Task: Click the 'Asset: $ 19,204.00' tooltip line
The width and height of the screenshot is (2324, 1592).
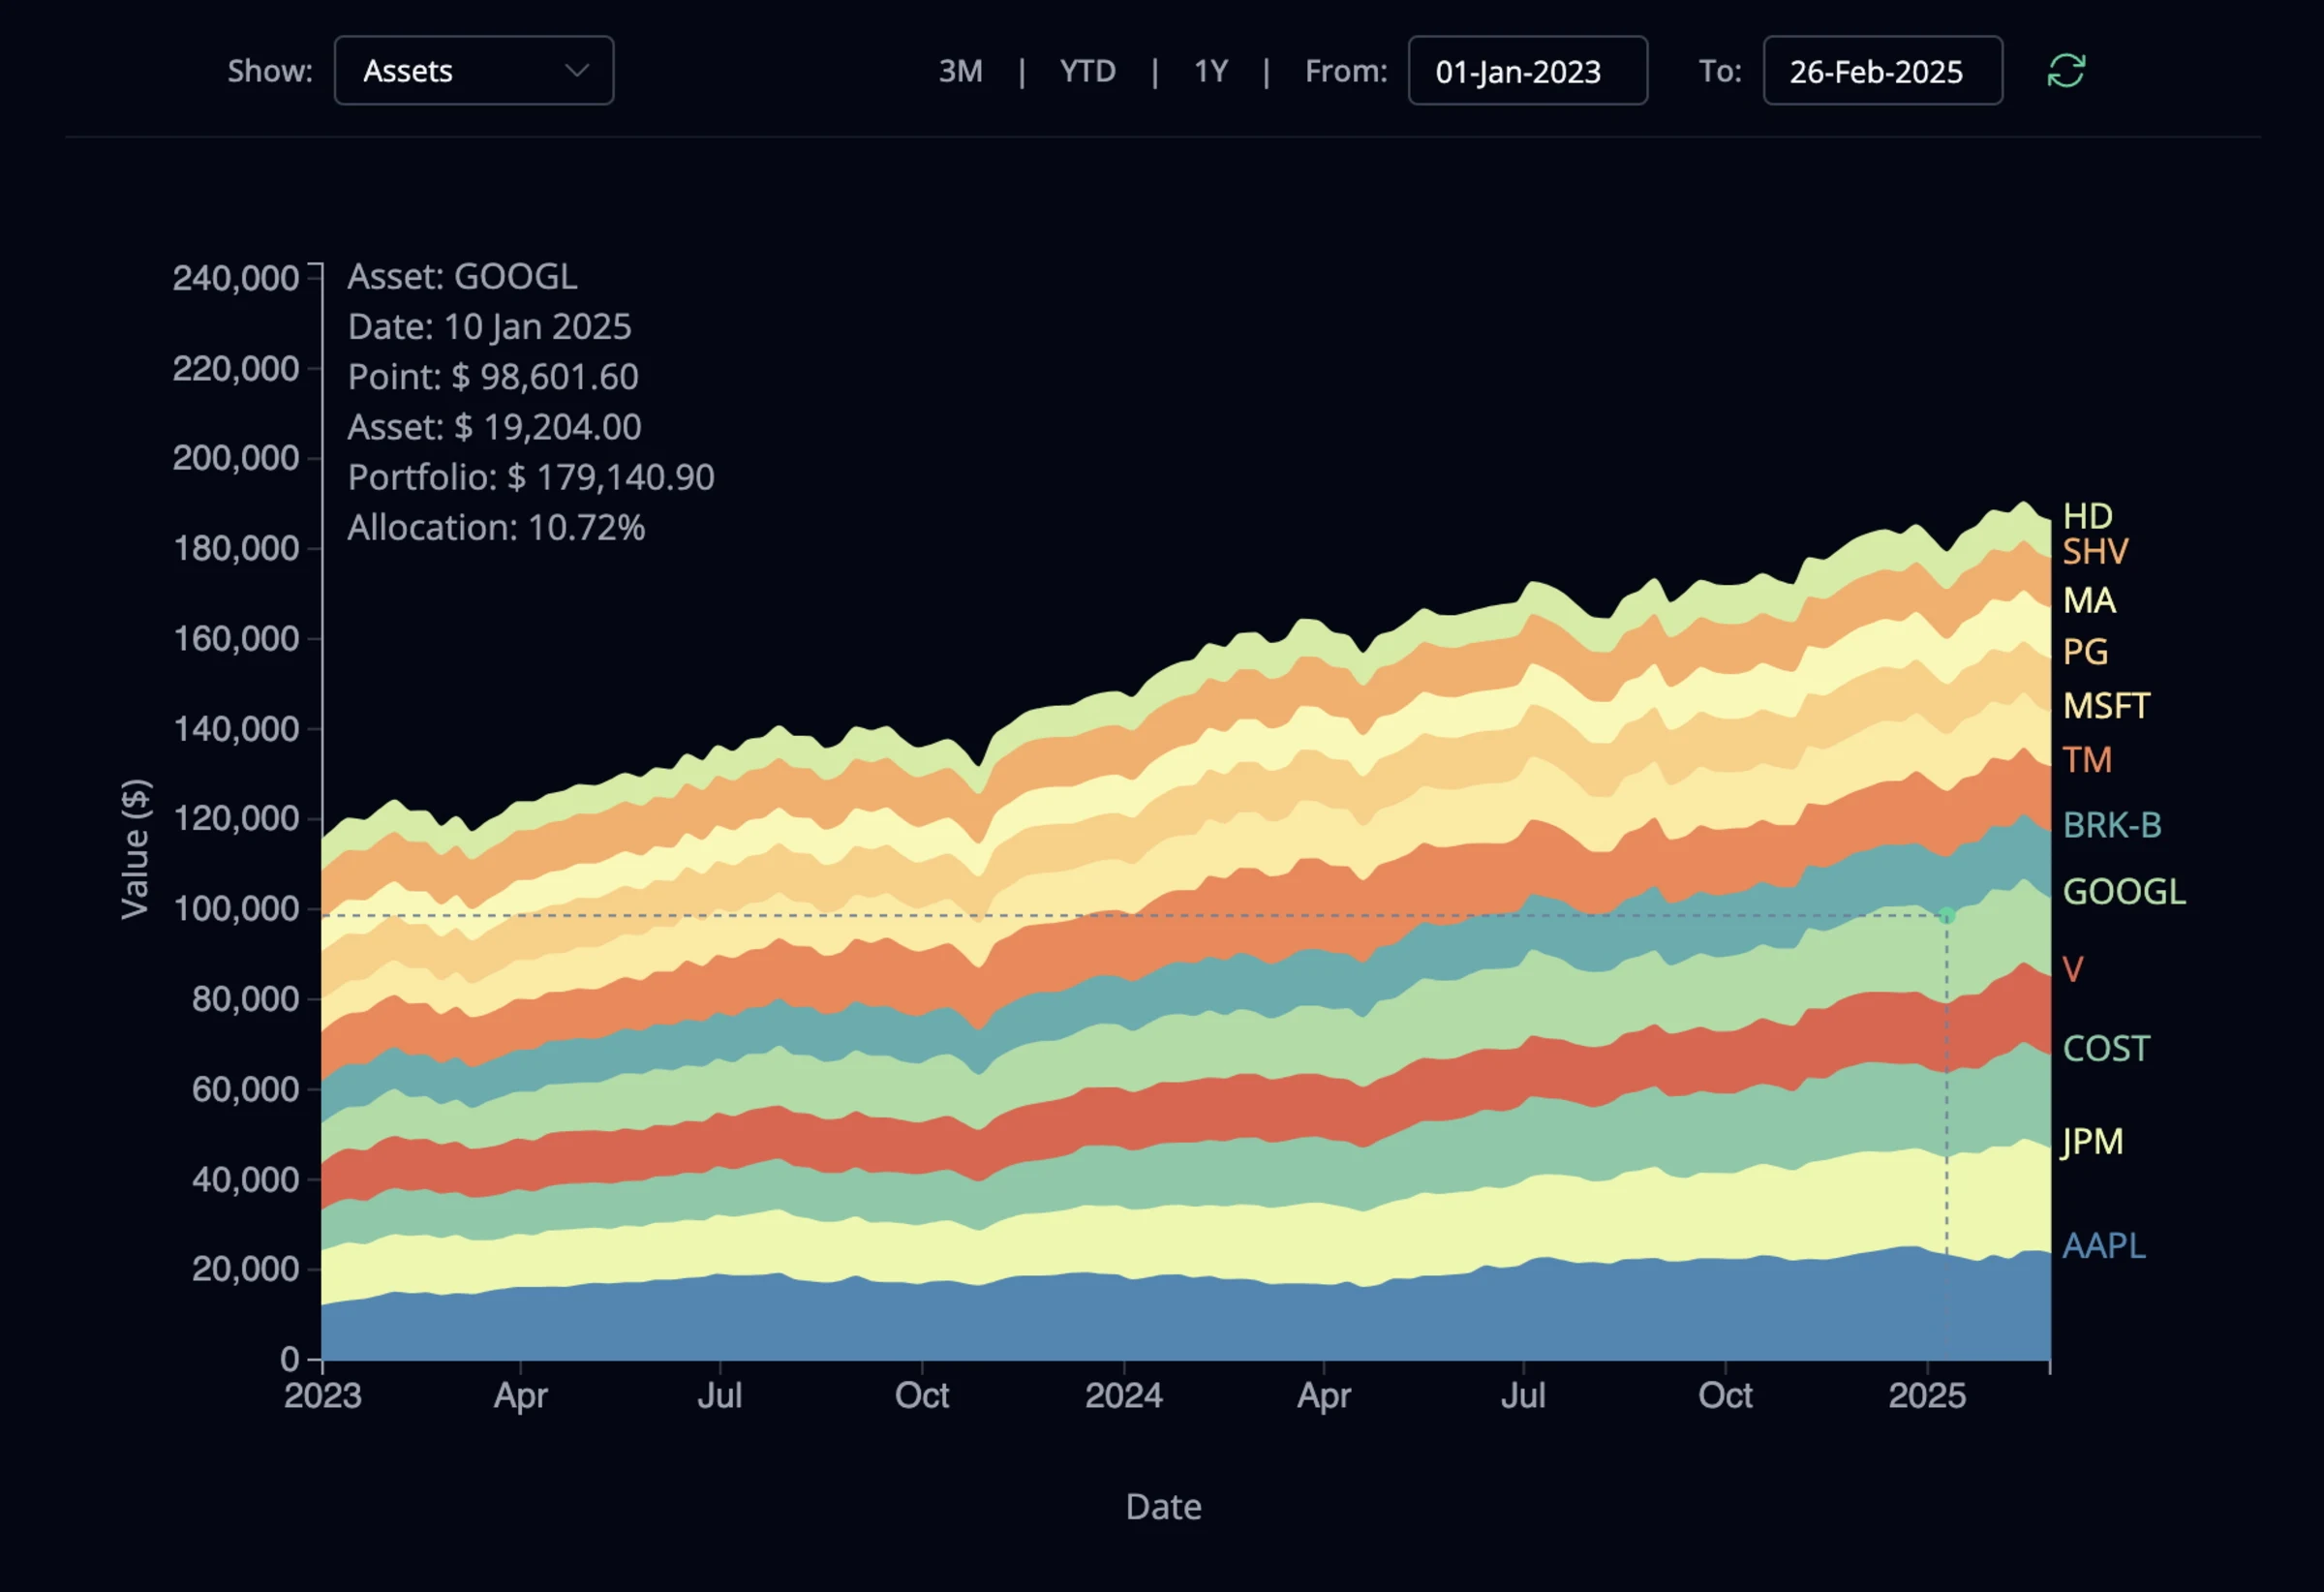Action: pyautogui.click(x=494, y=428)
